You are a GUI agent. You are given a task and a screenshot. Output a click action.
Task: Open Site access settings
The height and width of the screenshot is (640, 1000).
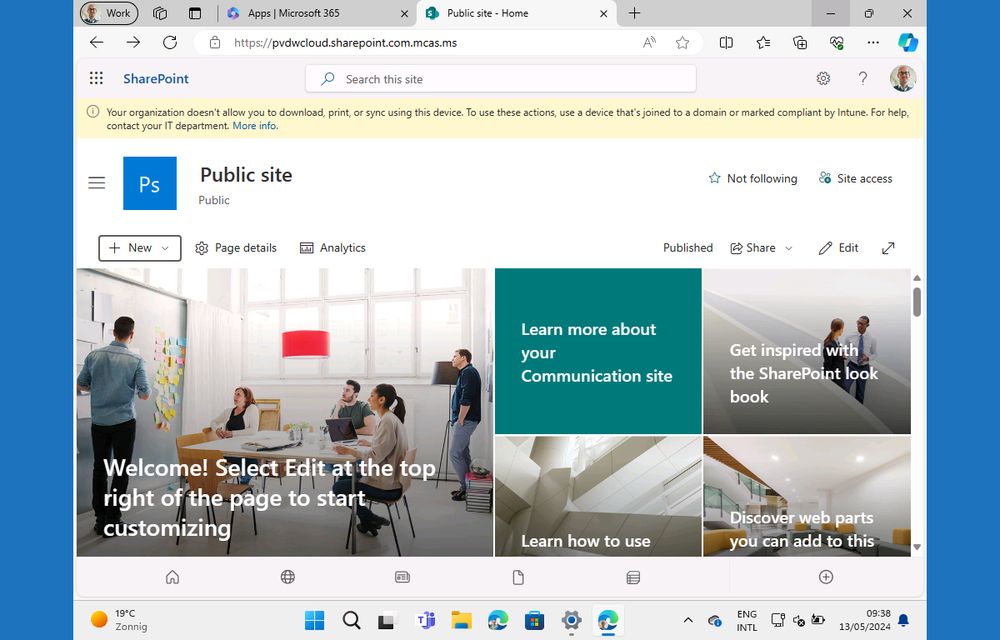click(855, 178)
